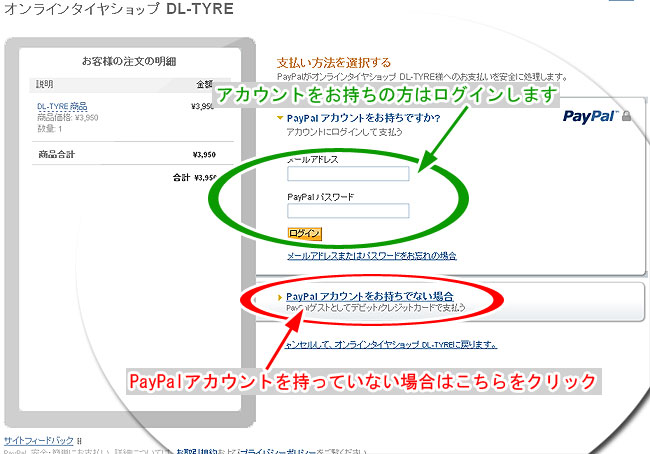Click the アカウントにログインして支払う text
Screen dimensions: 650x454
(x=344, y=132)
